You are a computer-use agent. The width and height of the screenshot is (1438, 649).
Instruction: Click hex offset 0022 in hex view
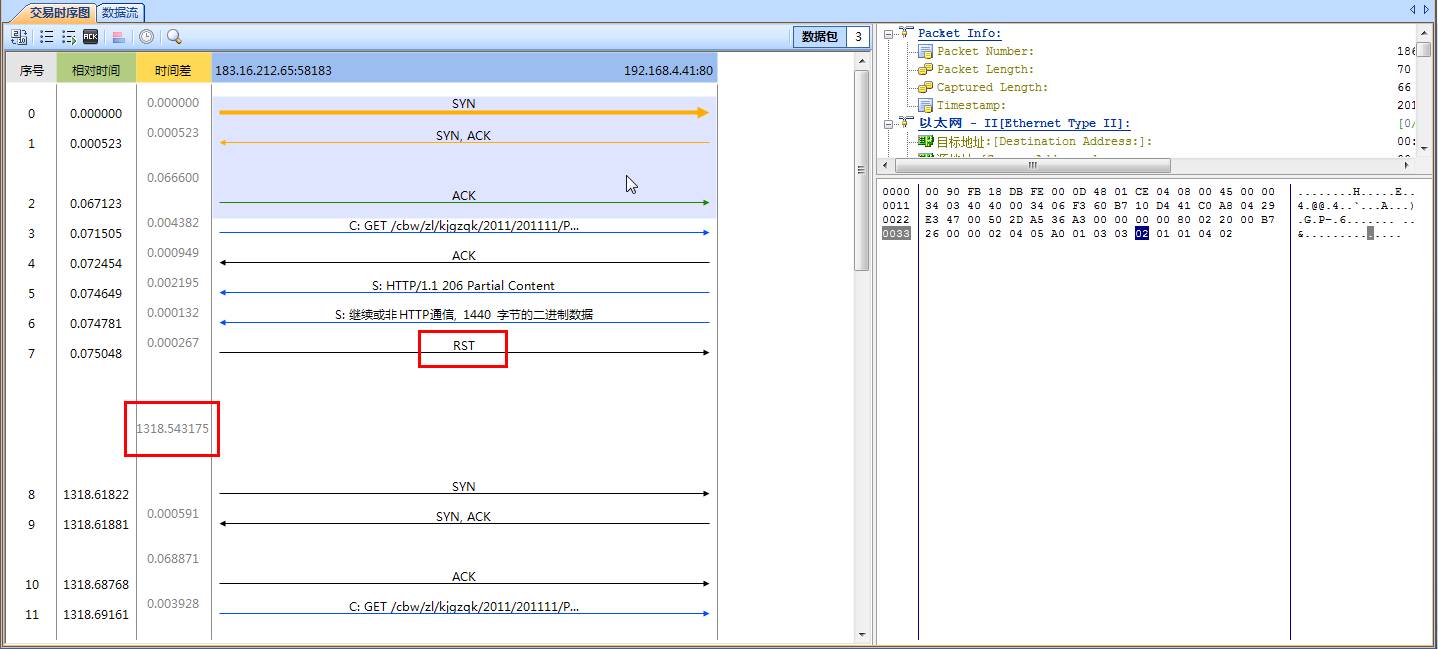click(x=896, y=219)
